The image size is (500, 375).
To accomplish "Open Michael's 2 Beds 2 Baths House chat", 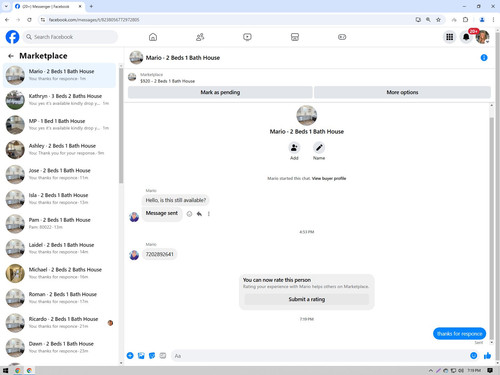I will (x=59, y=273).
